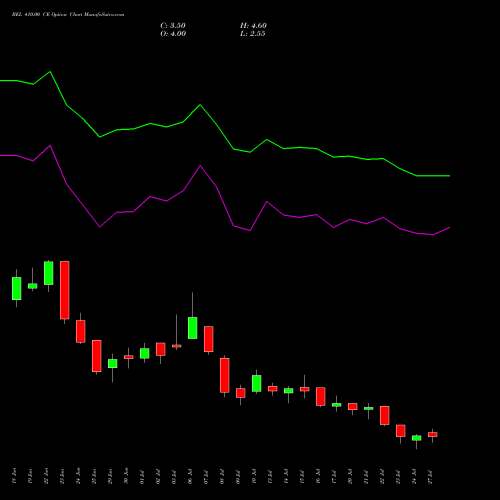500x500 pixels.
Task: Select the green candle for 18 Jun
Action: click(17, 288)
